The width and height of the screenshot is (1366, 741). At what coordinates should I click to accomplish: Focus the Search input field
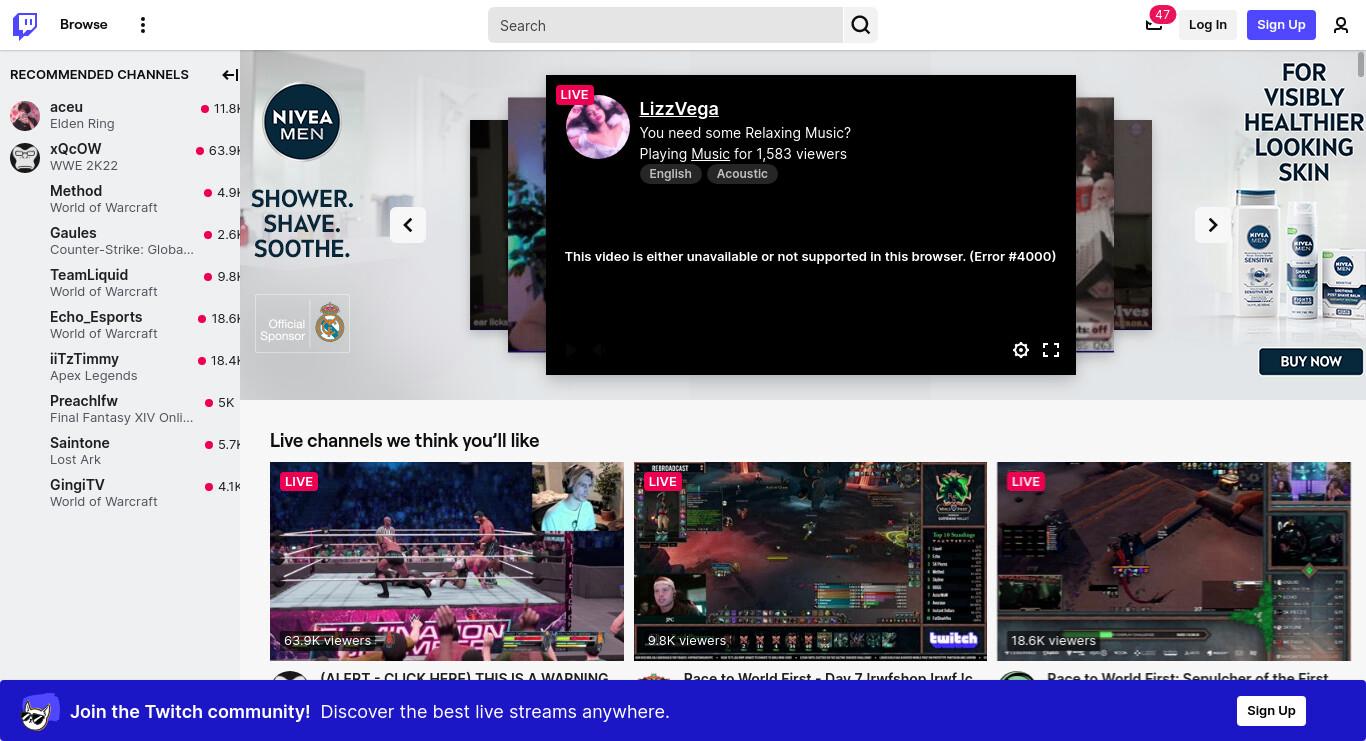(665, 25)
